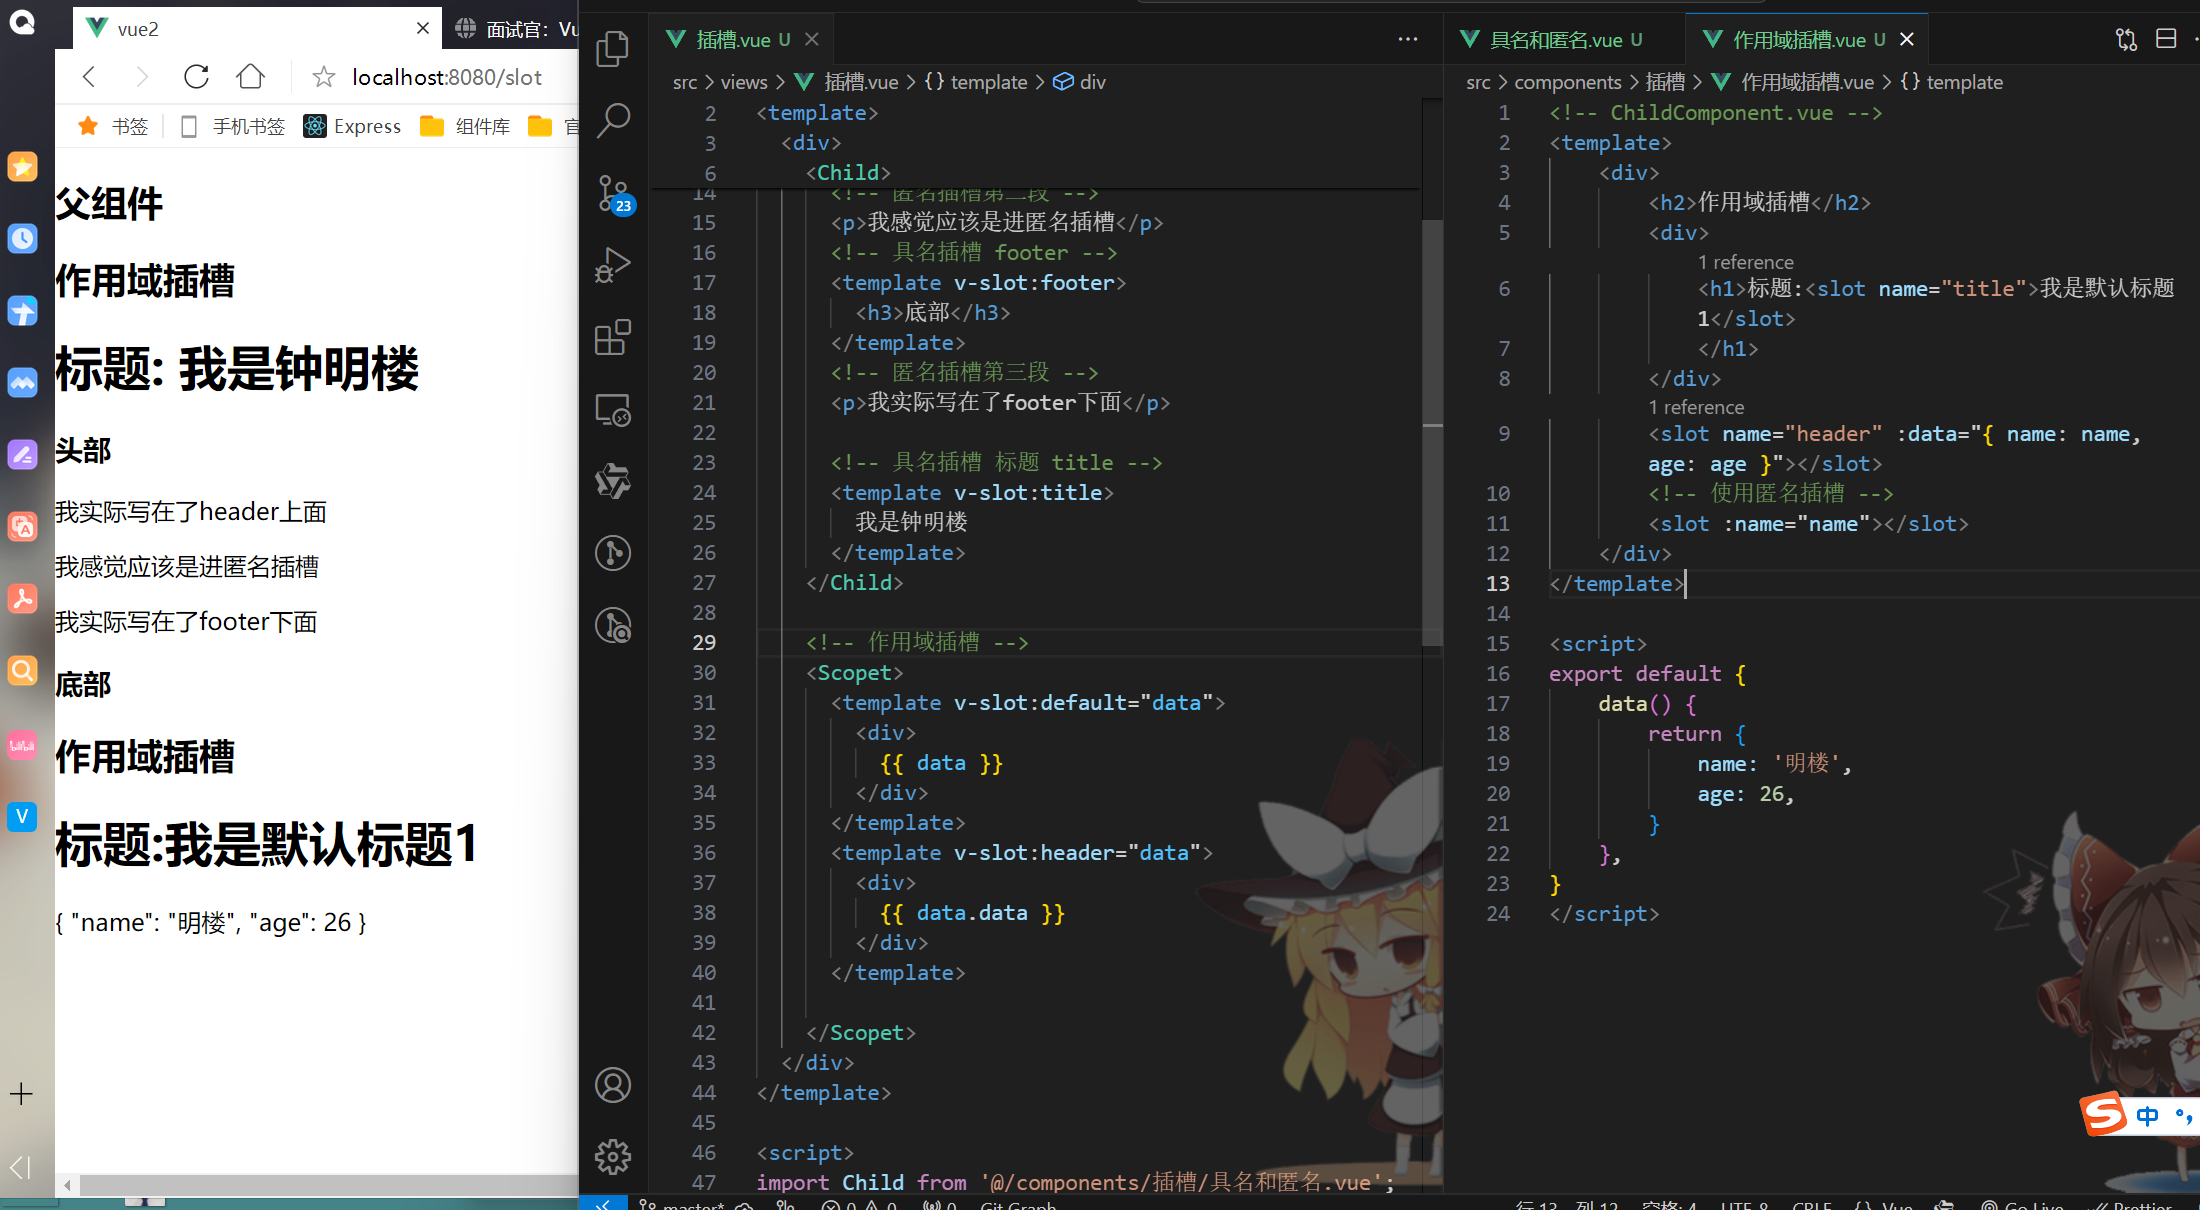The width and height of the screenshot is (2200, 1210).
Task: Open the circular git branch extension icon
Action: coord(612,553)
